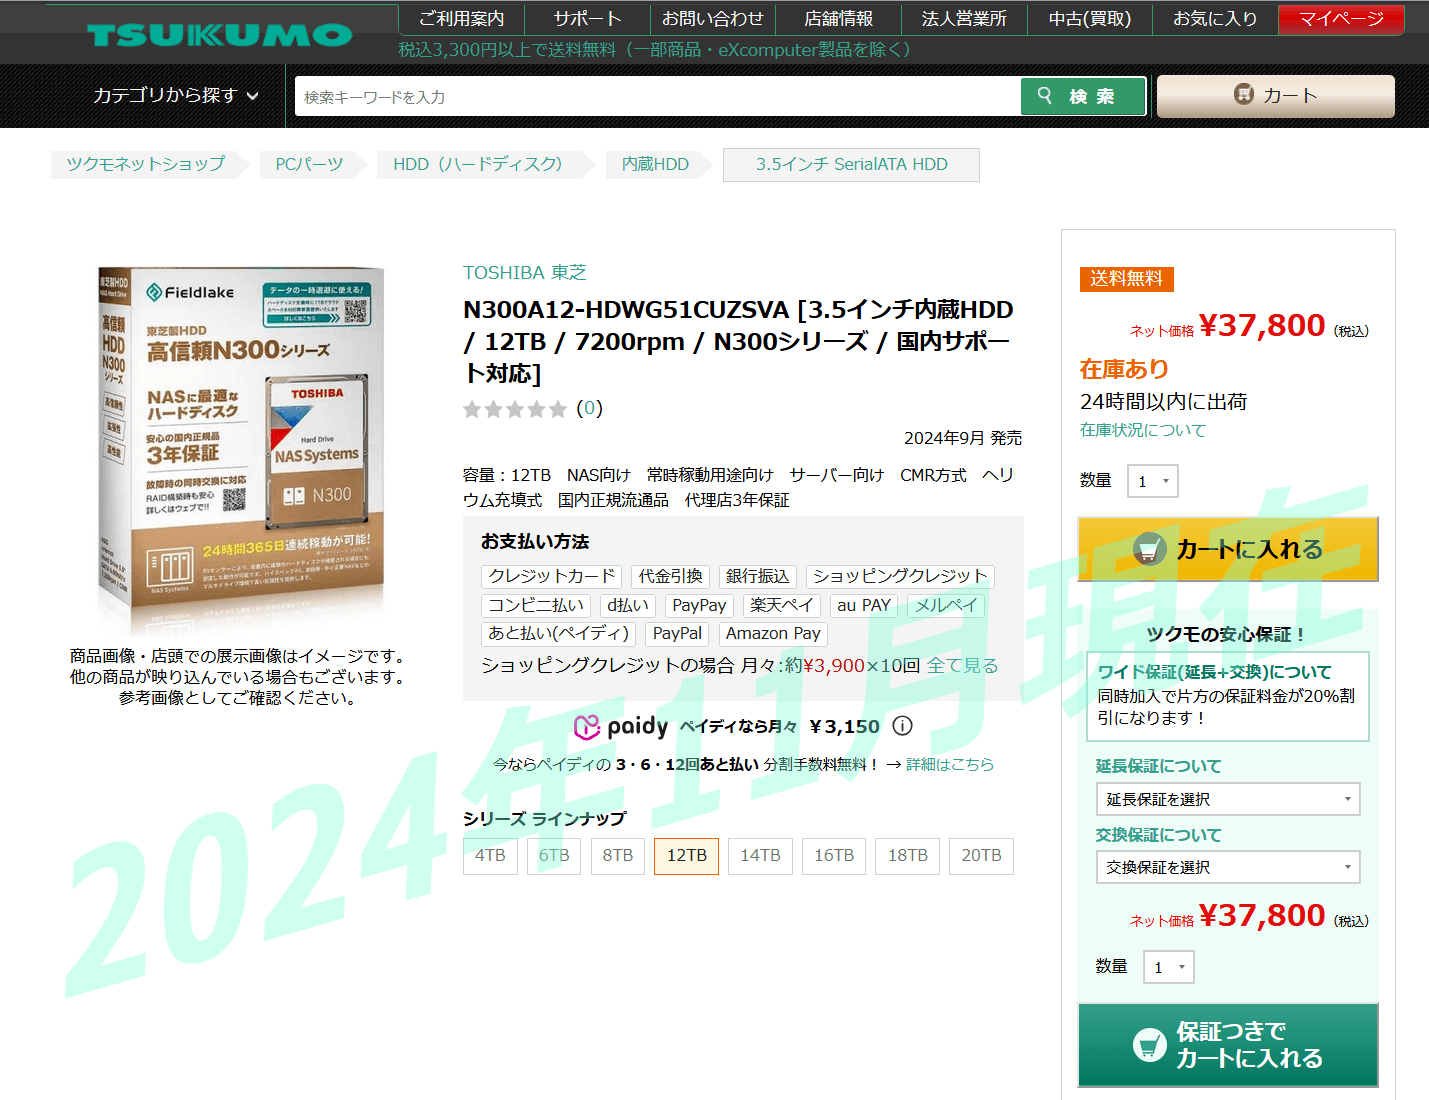The image size is (1429, 1100).
Task: Click PayPal payment tag
Action: coord(677,634)
